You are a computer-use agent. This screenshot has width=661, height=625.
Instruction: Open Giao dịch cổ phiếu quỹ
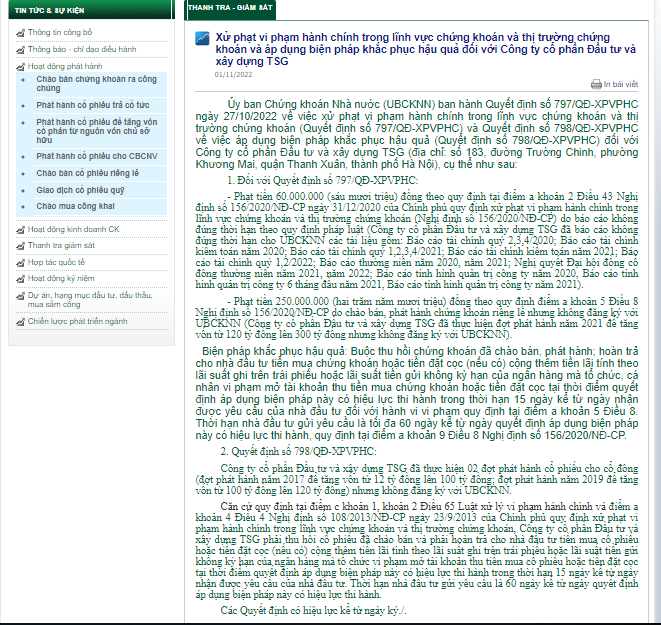pos(81,189)
